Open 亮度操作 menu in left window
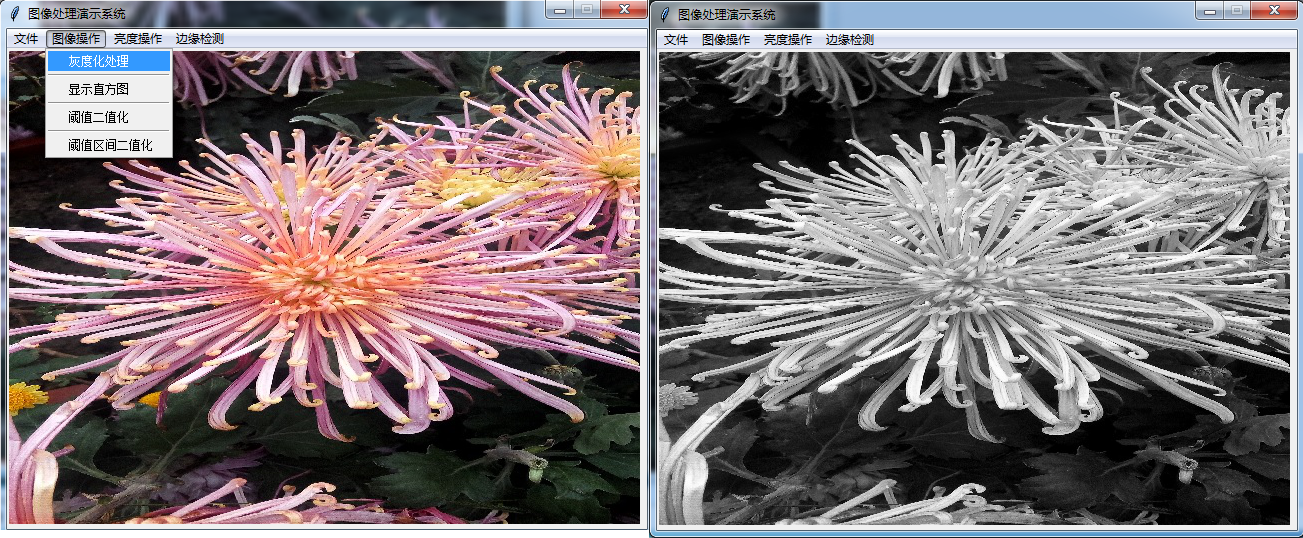The image size is (1303, 538). click(x=138, y=39)
